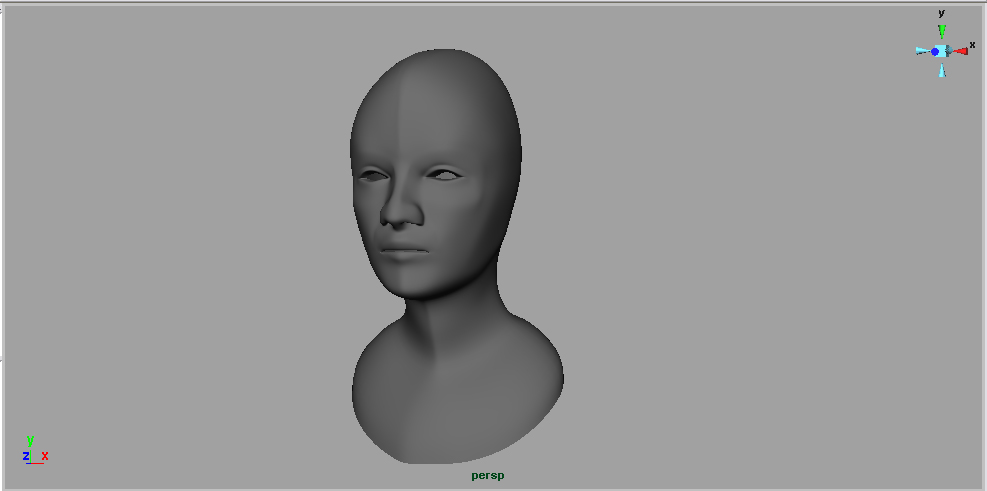
Task: Click the left cyan cone on view compass
Action: pyautogui.click(x=922, y=51)
